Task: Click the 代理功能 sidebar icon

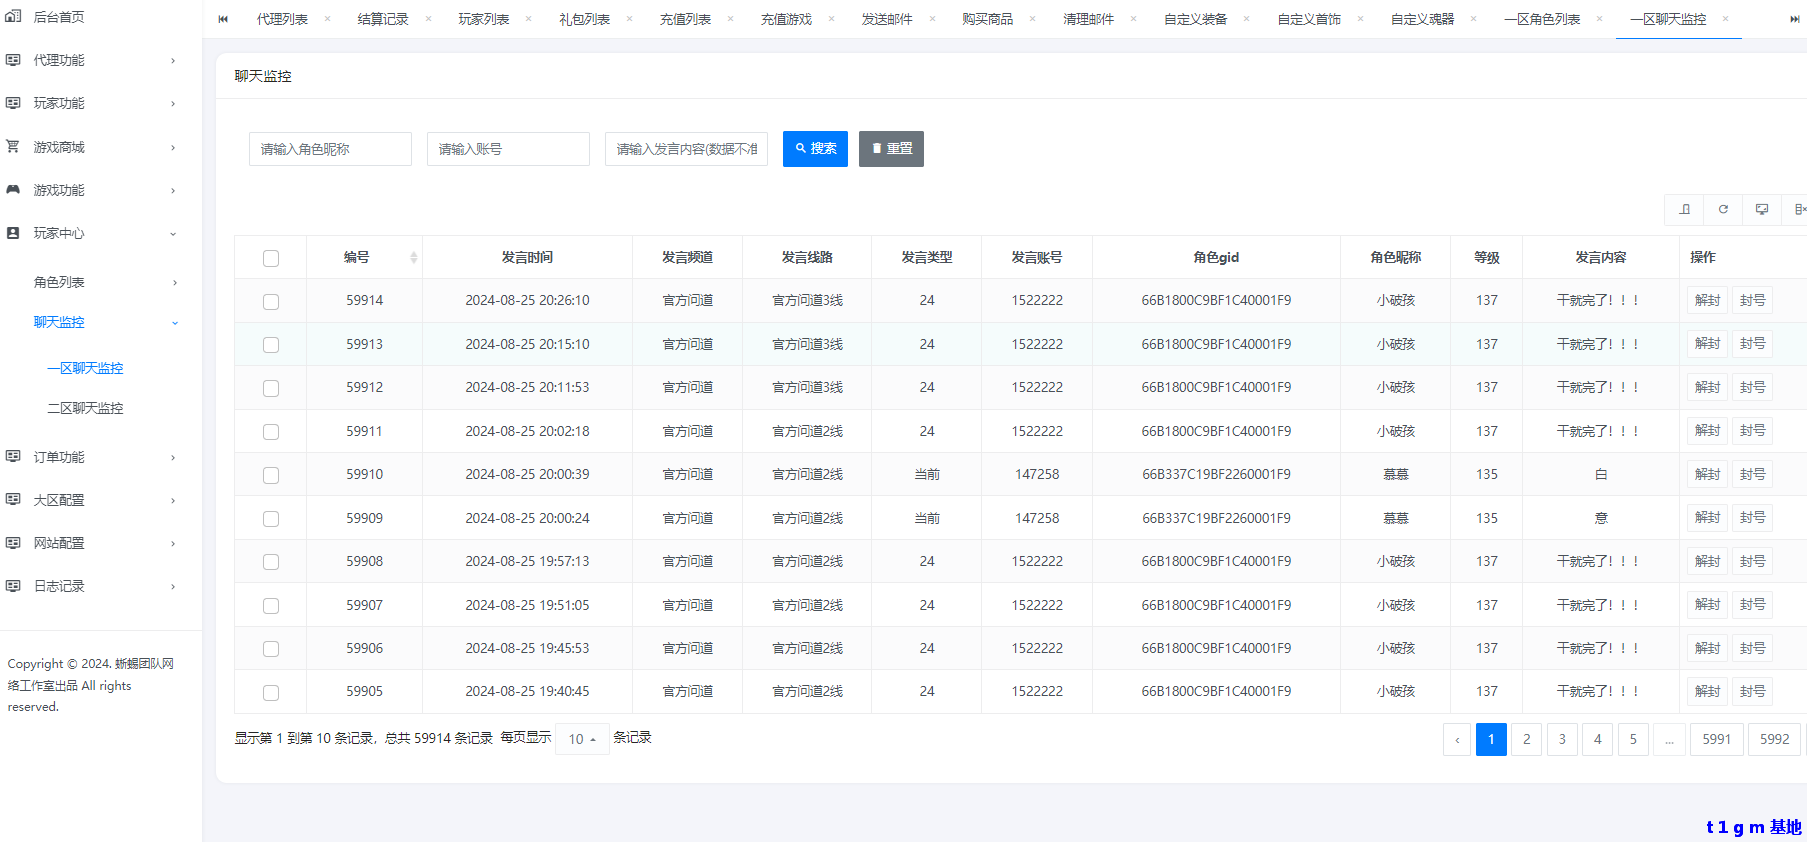Action: click(13, 60)
